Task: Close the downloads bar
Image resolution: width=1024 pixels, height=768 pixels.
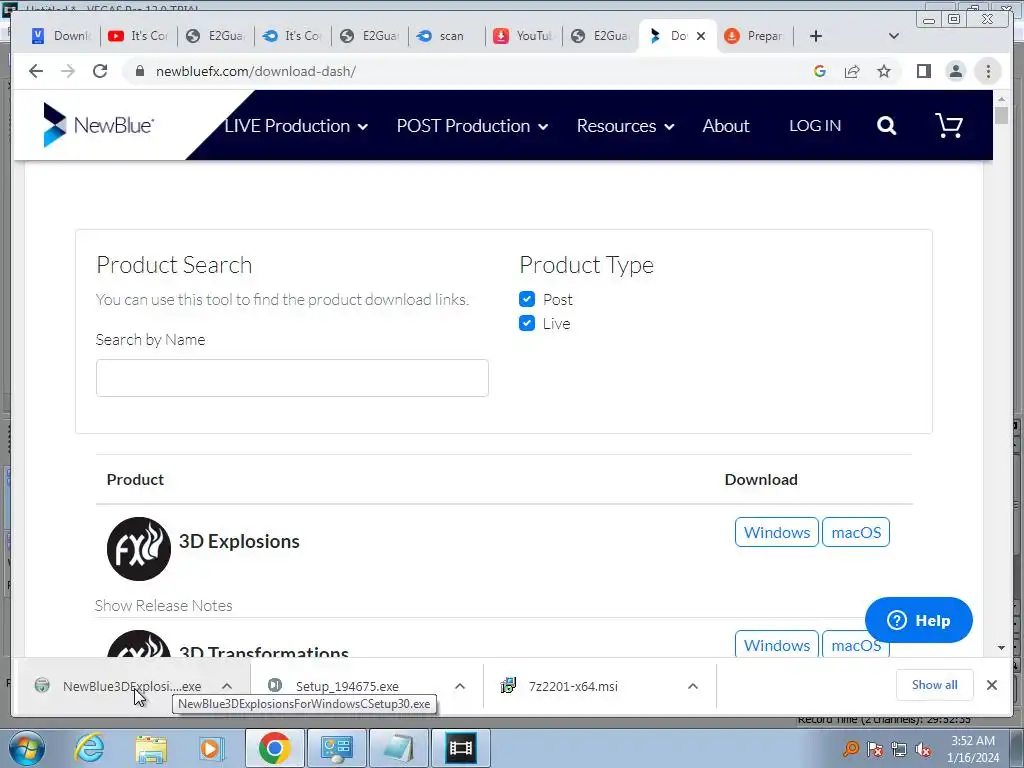Action: coord(992,684)
